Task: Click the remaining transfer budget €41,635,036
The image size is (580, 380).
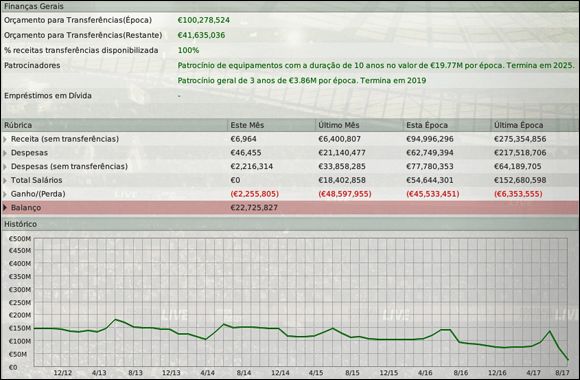Action: tap(201, 35)
